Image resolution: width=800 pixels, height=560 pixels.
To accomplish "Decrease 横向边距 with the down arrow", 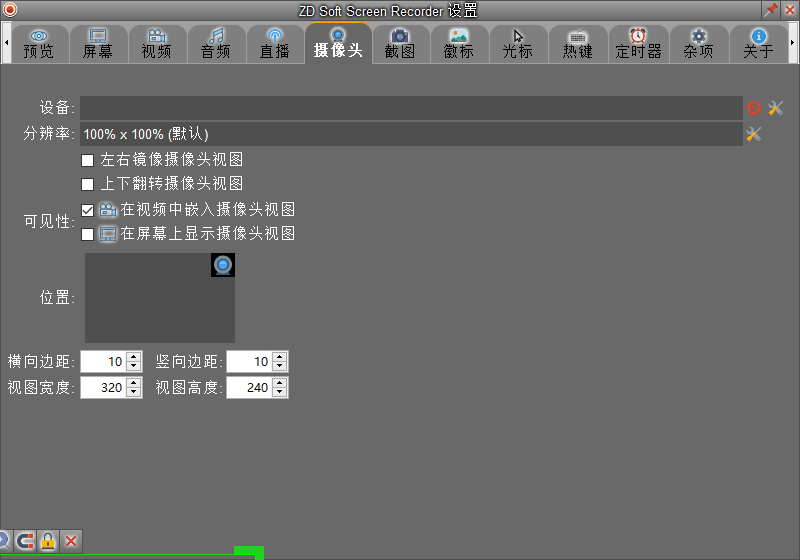I will 134,367.
